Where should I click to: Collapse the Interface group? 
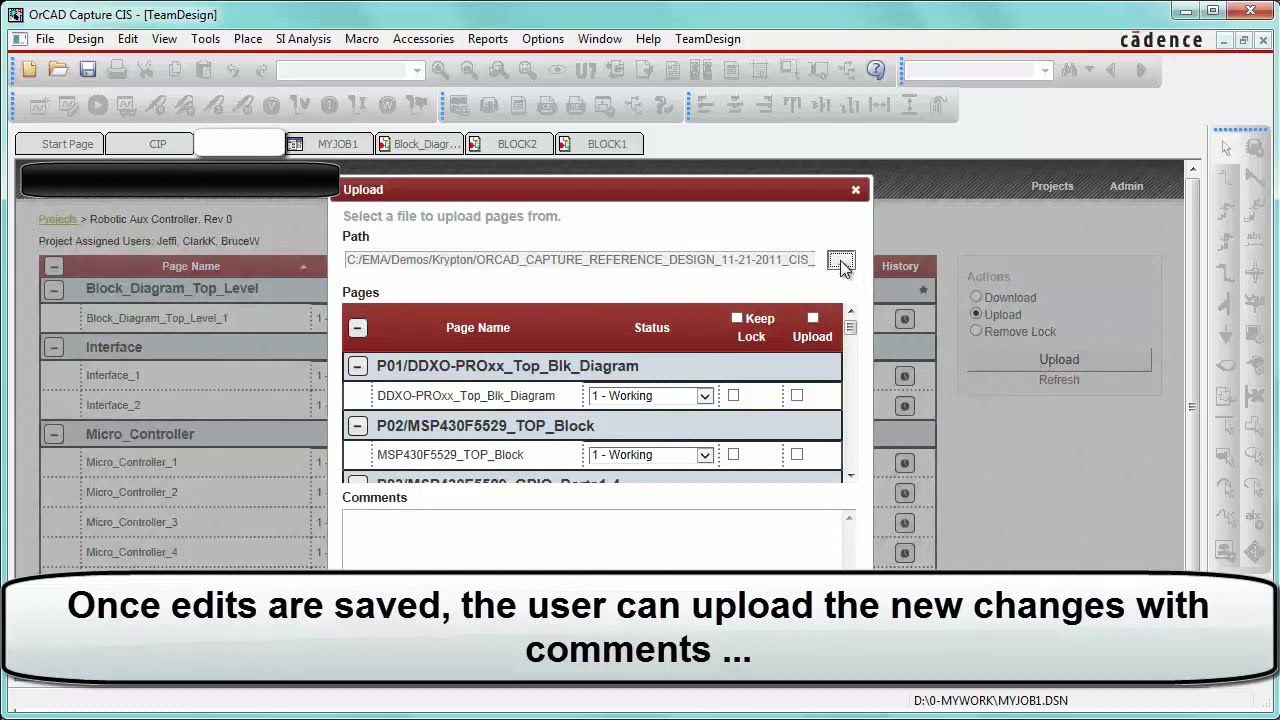point(54,347)
